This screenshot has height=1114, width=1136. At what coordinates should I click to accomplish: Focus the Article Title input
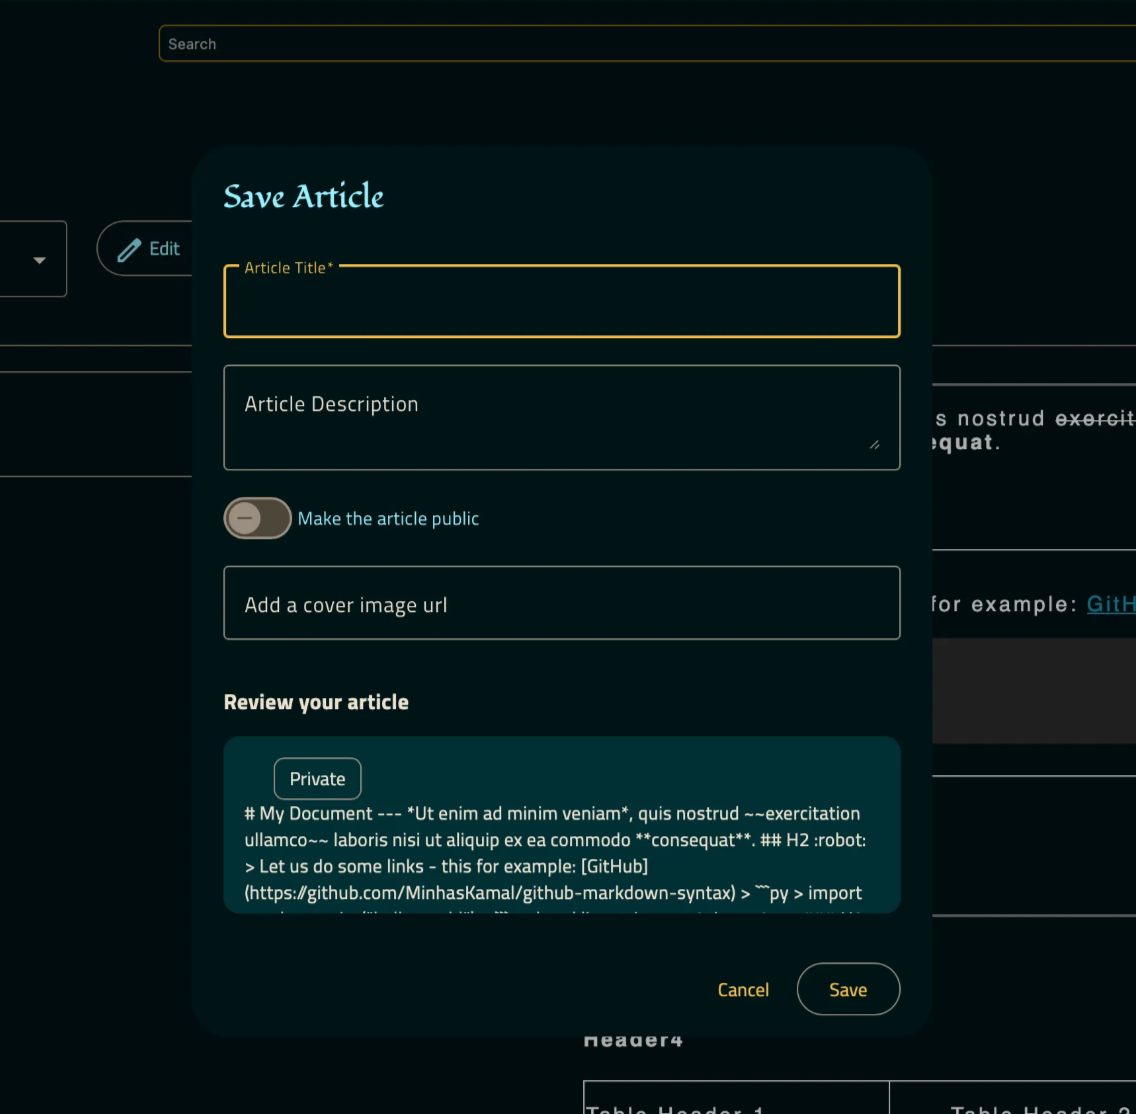coord(562,301)
